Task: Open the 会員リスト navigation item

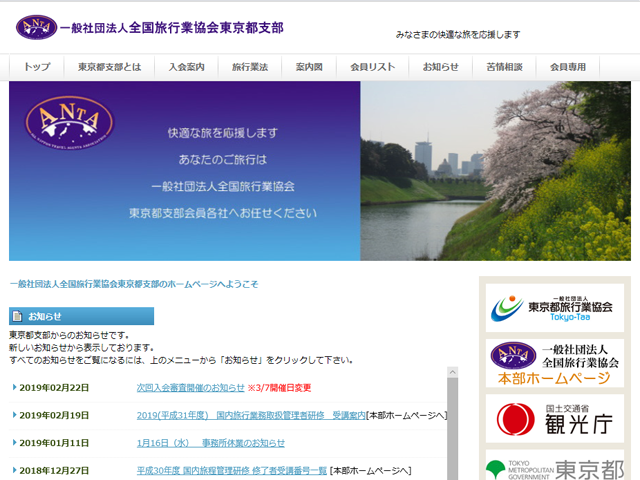Action: coord(373,67)
